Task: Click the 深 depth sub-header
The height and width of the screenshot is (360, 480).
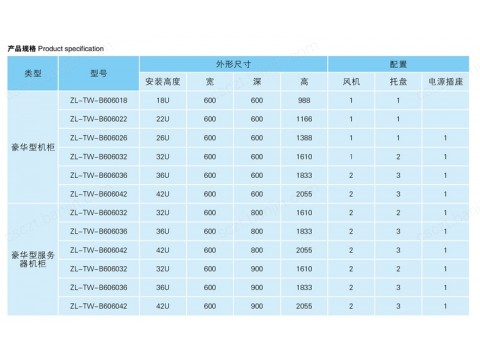Action: [x=257, y=82]
